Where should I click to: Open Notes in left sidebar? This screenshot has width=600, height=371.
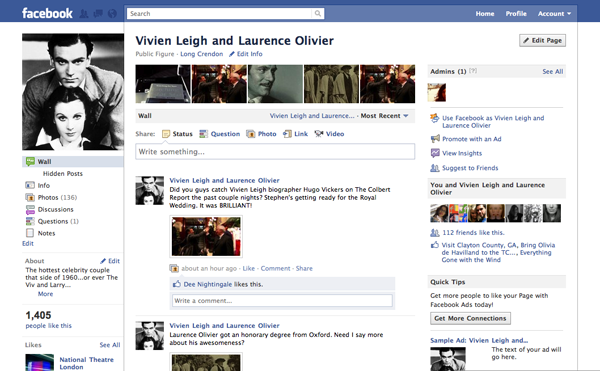pyautogui.click(x=40, y=233)
